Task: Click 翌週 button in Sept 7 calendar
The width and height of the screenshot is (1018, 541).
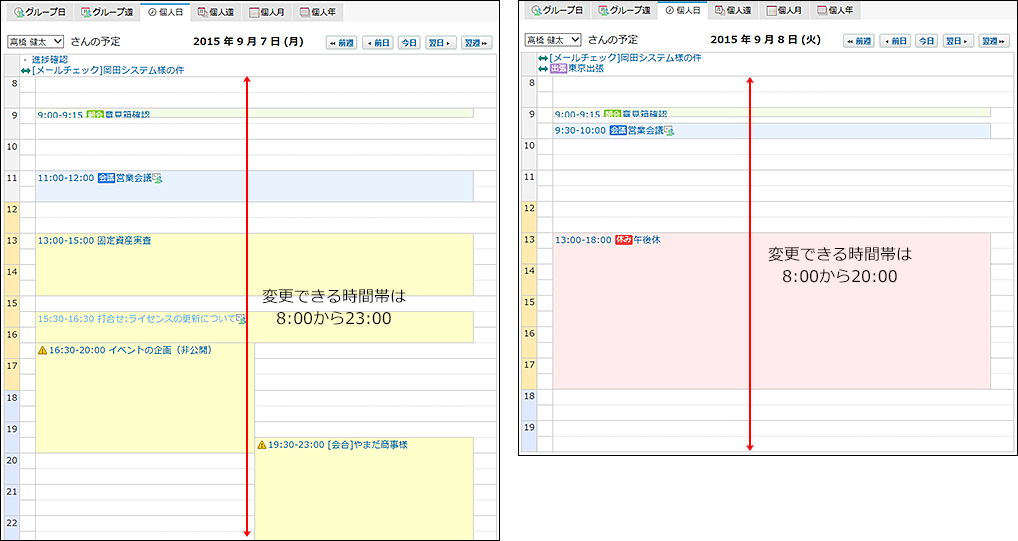Action: pyautogui.click(x=477, y=43)
